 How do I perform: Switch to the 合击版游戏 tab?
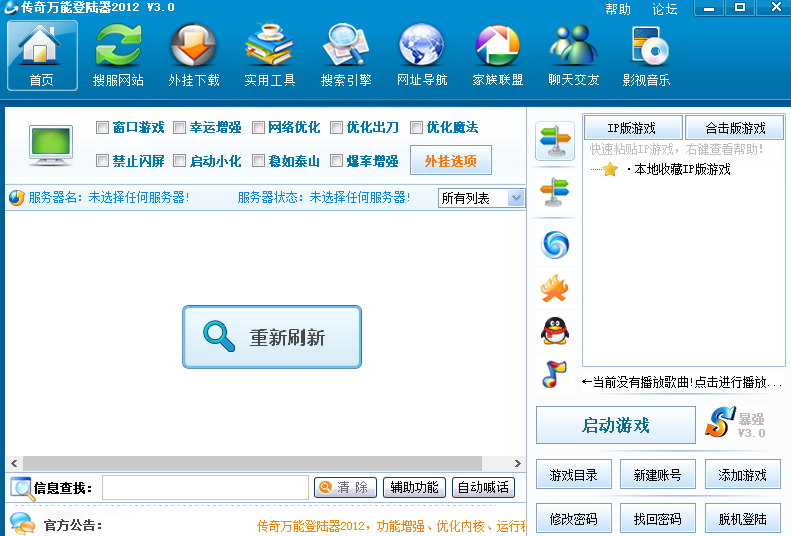(x=734, y=128)
